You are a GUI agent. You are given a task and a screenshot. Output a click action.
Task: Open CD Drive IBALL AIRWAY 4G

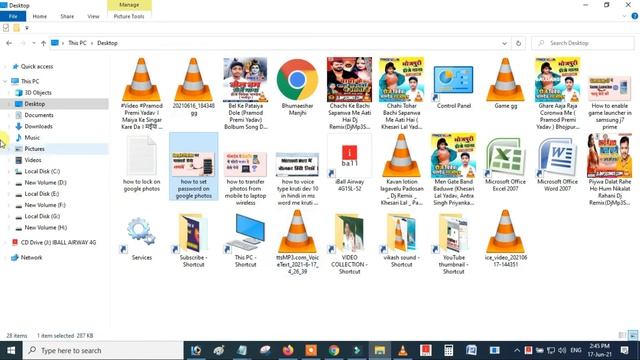coord(58,242)
